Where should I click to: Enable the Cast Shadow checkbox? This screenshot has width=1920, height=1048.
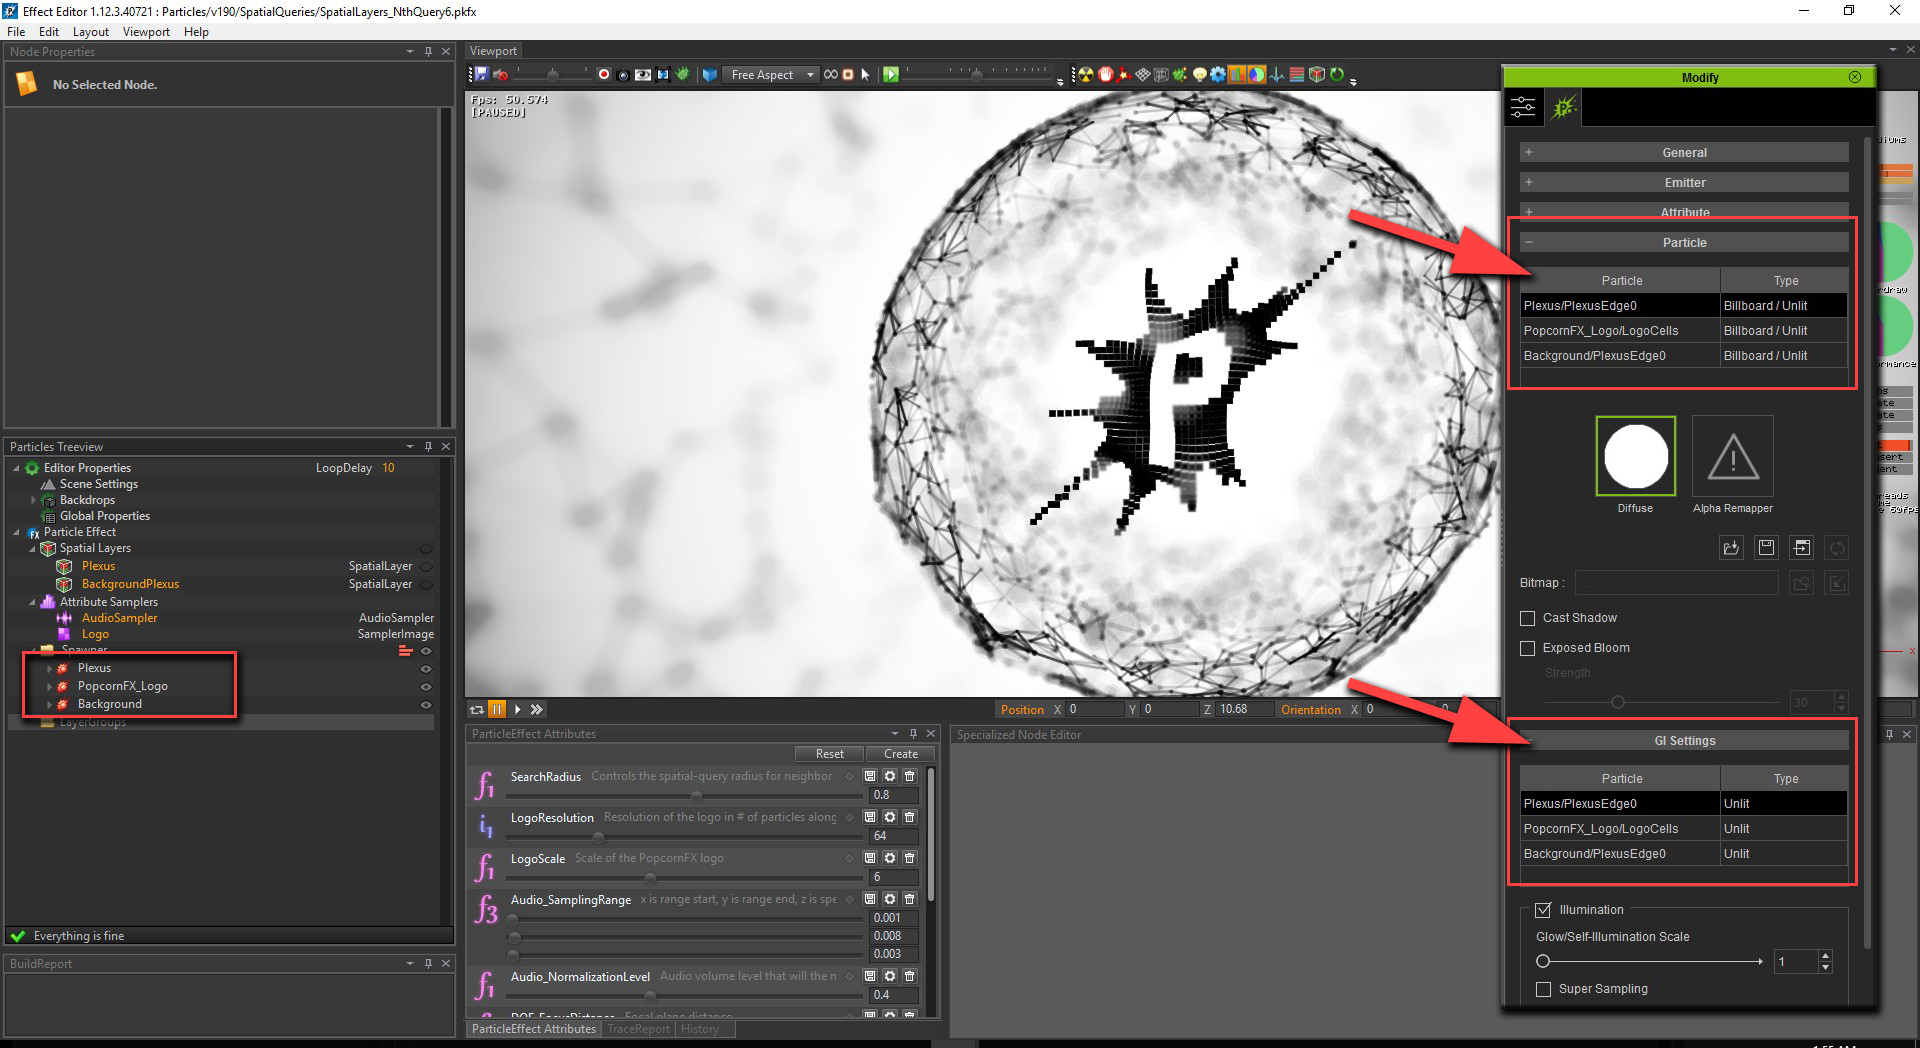(x=1527, y=618)
